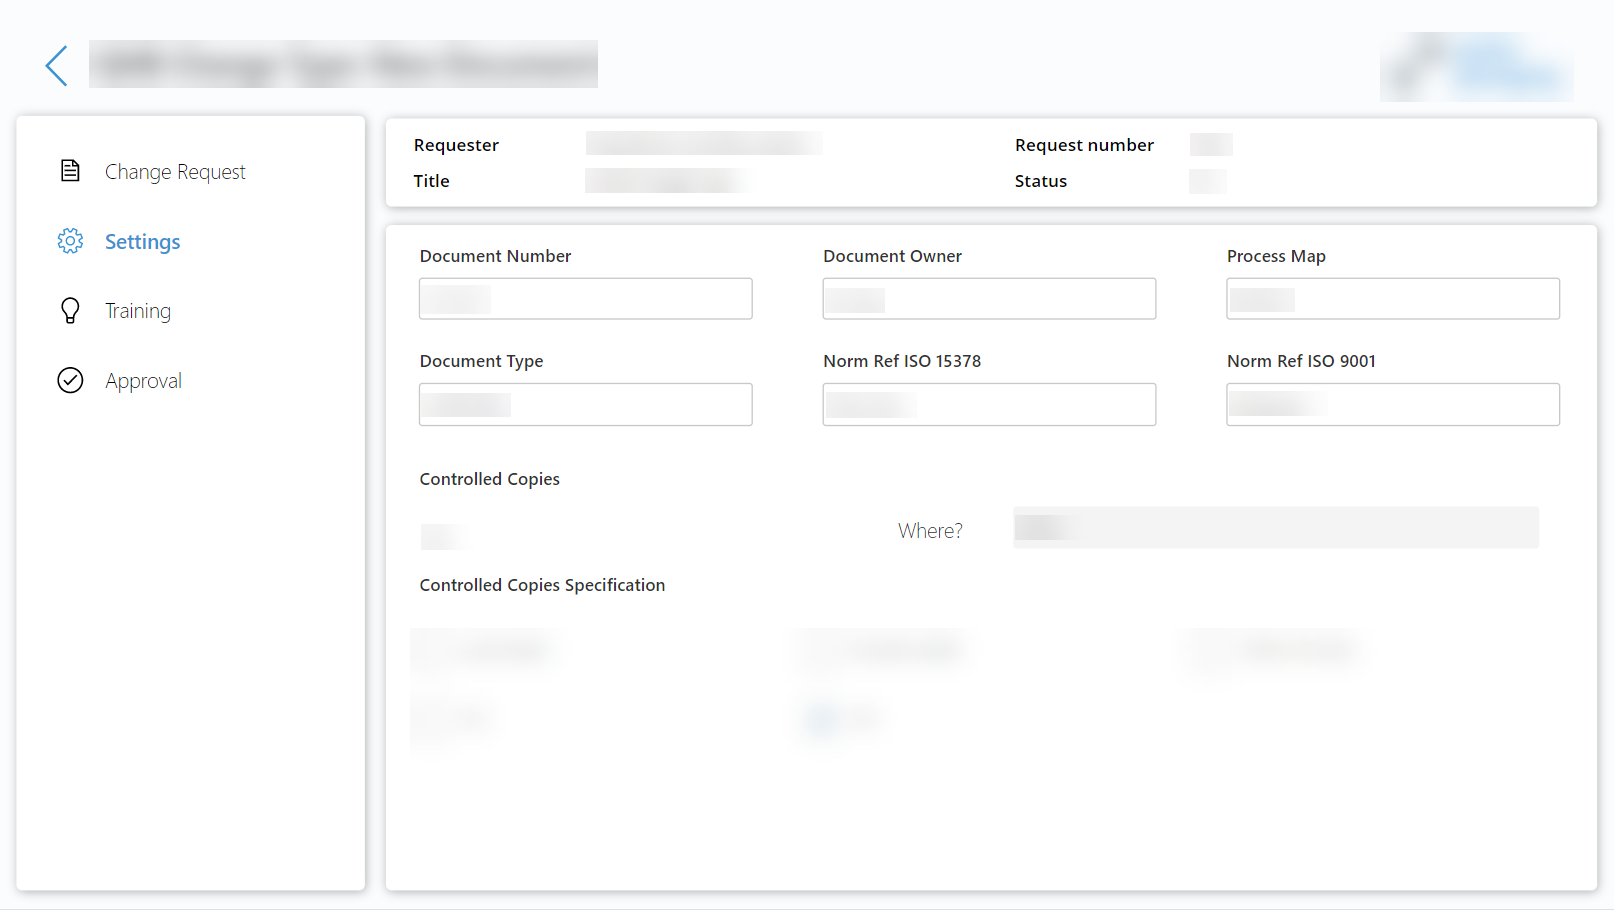This screenshot has height=910, width=1614.
Task: Click the Training lightbulb icon
Action: (x=70, y=311)
